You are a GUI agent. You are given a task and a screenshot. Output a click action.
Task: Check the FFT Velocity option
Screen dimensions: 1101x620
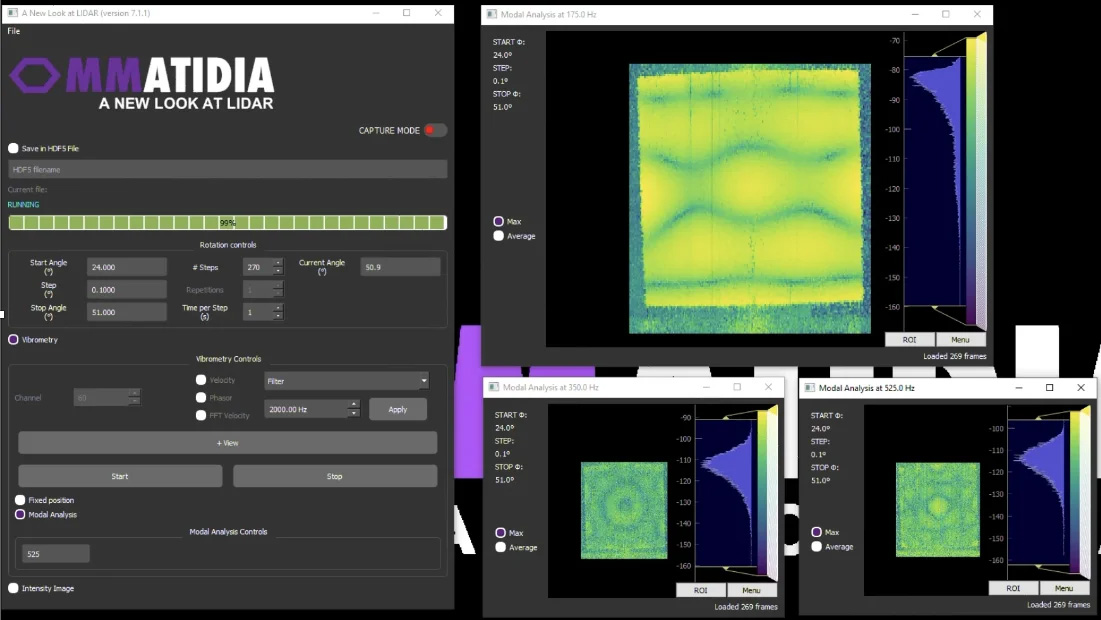tap(201, 415)
